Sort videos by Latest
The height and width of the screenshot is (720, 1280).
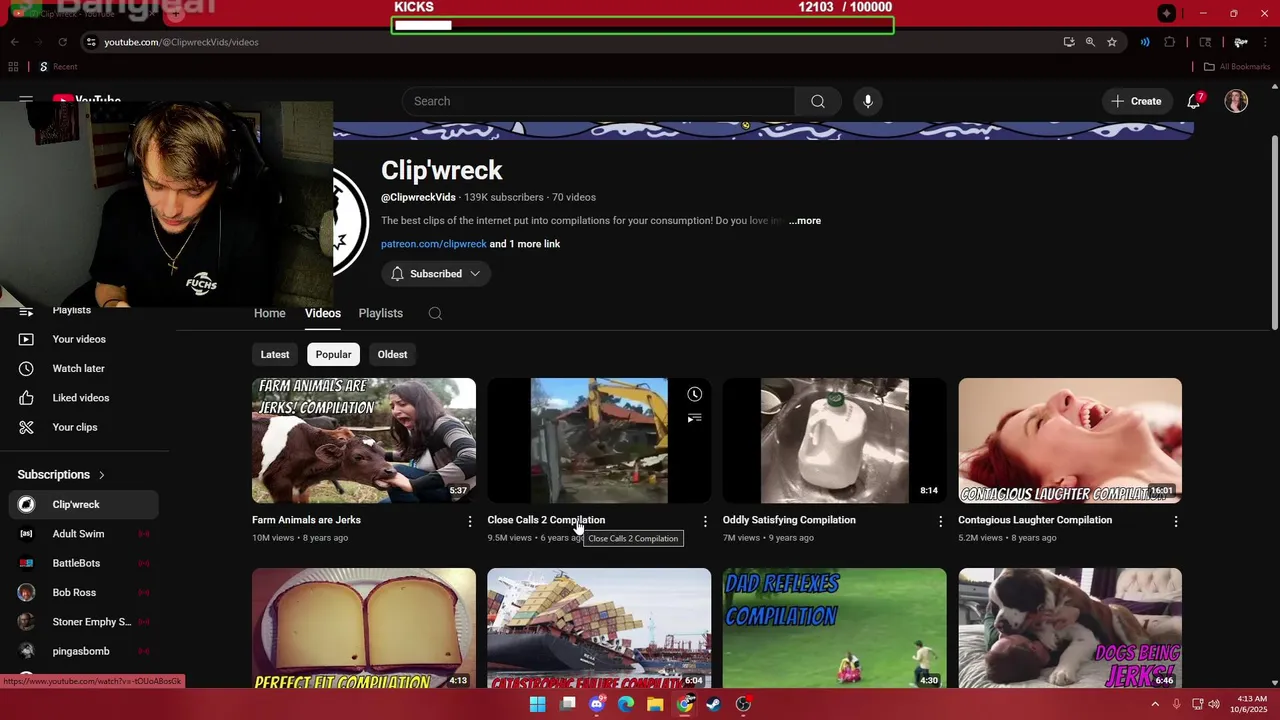[x=275, y=354]
